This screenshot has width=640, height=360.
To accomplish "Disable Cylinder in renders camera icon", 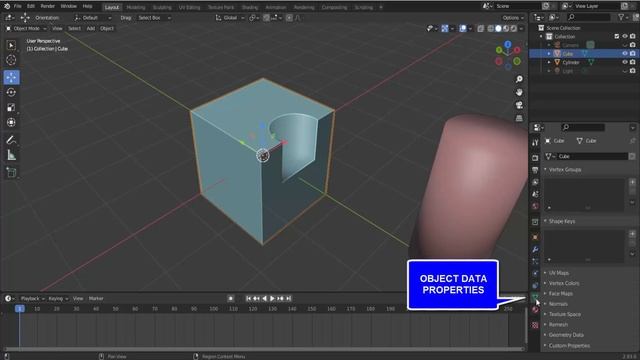I will tap(633, 62).
